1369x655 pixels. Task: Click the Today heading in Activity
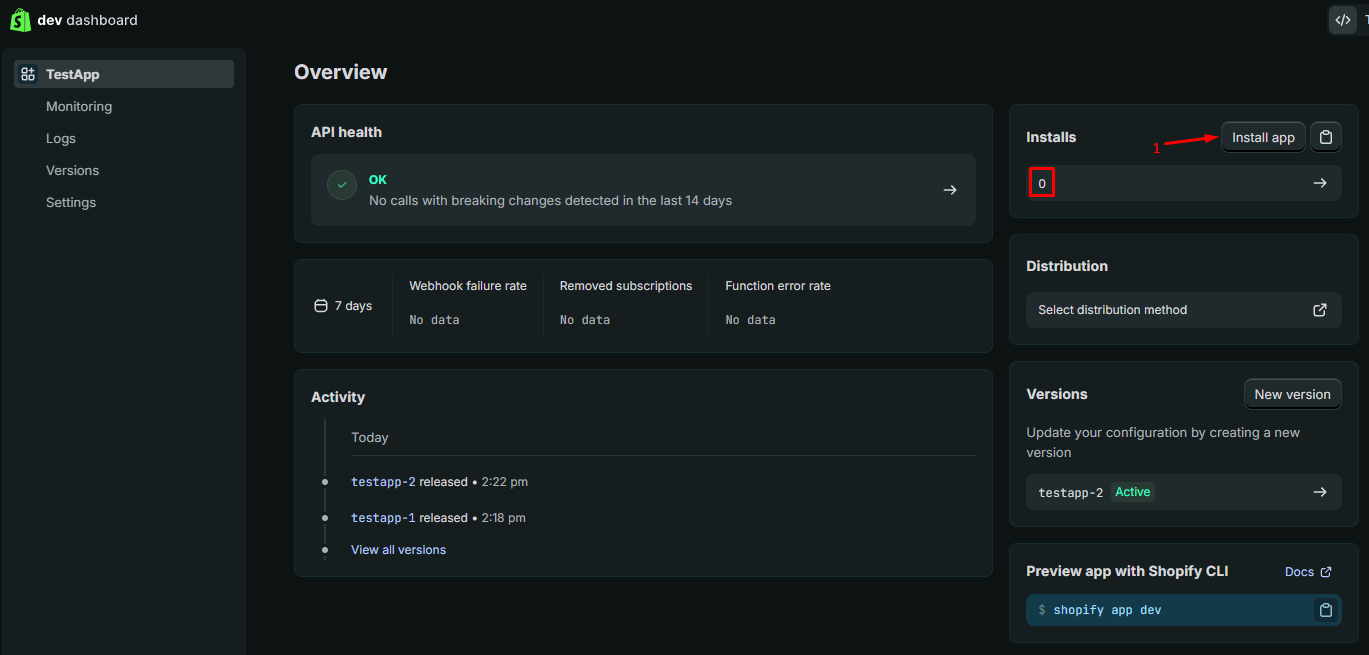point(370,438)
